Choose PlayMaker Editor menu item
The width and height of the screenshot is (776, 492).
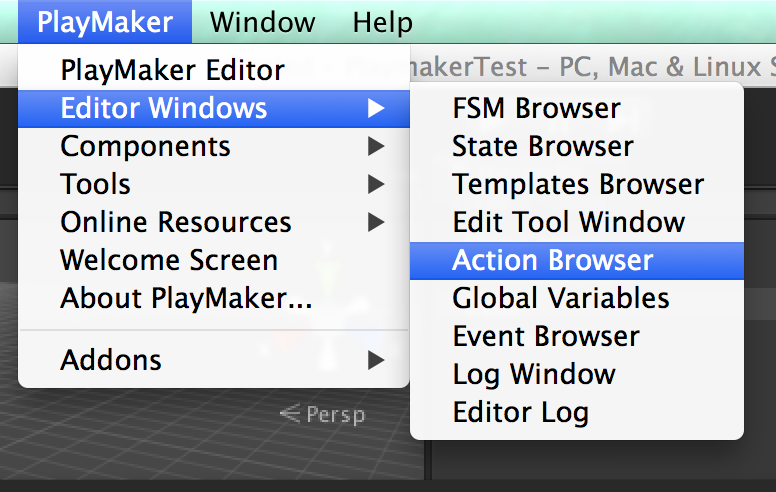pyautogui.click(x=214, y=70)
